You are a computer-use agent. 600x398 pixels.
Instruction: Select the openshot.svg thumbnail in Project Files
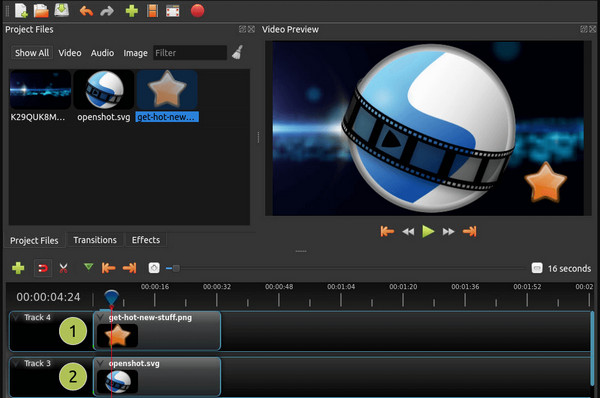[104, 90]
